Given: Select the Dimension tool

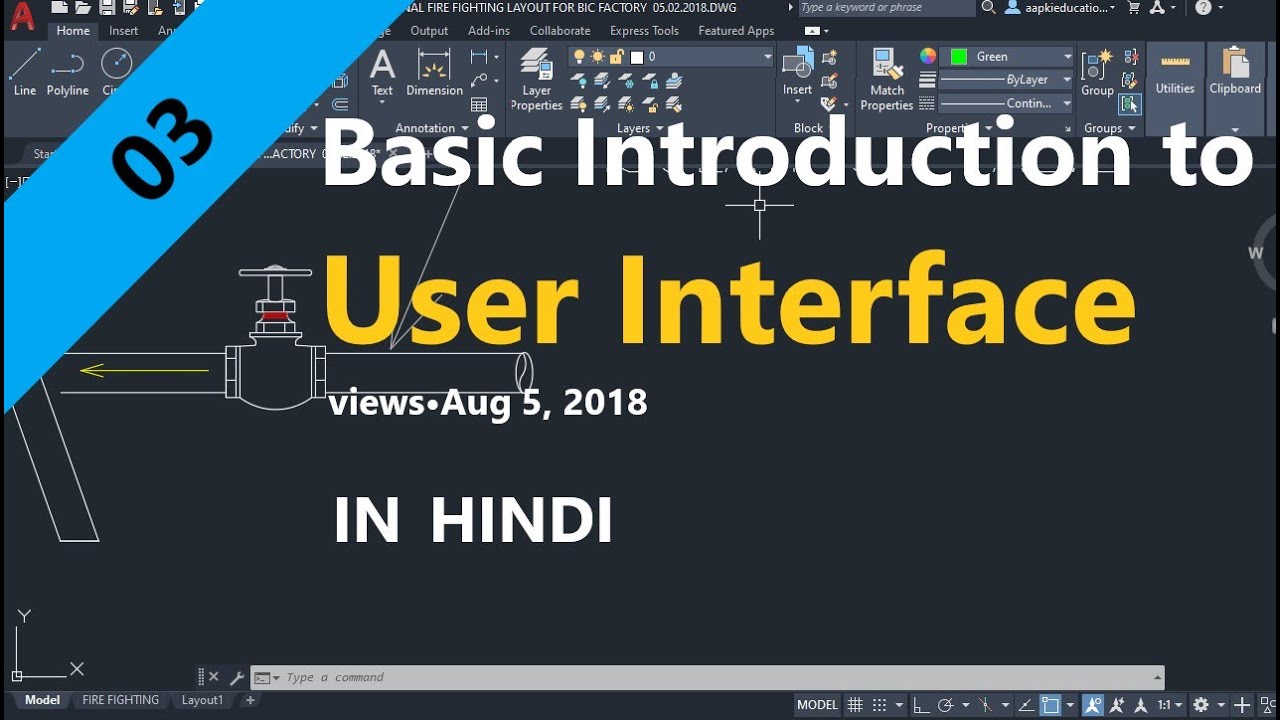Looking at the screenshot, I should click(434, 72).
